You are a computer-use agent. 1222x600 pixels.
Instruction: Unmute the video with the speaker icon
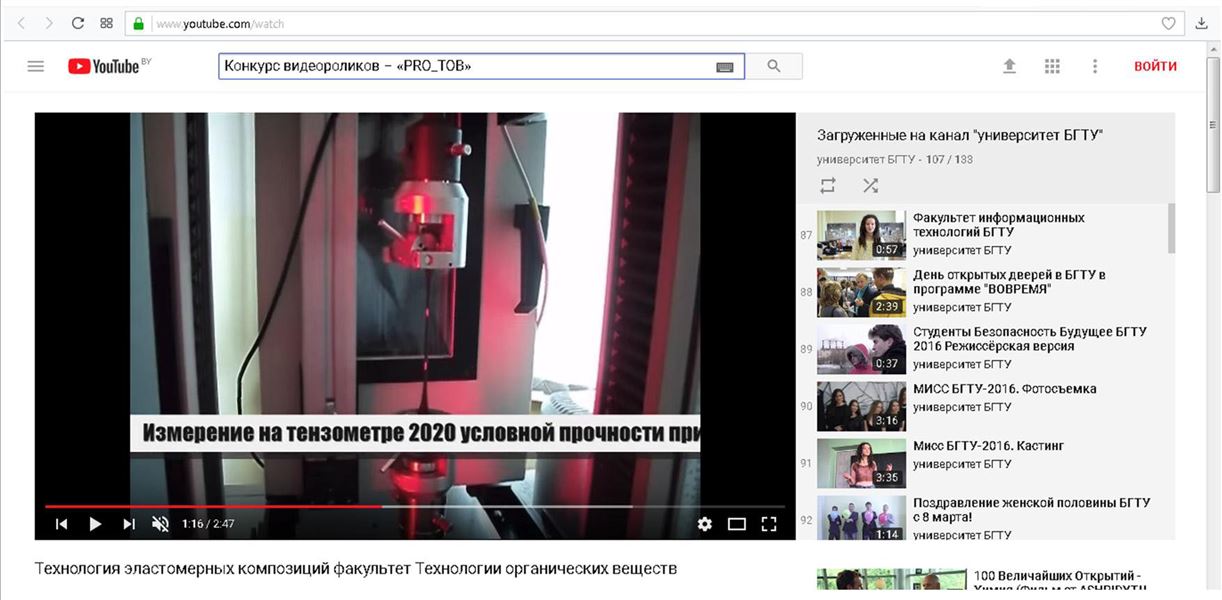pos(160,523)
